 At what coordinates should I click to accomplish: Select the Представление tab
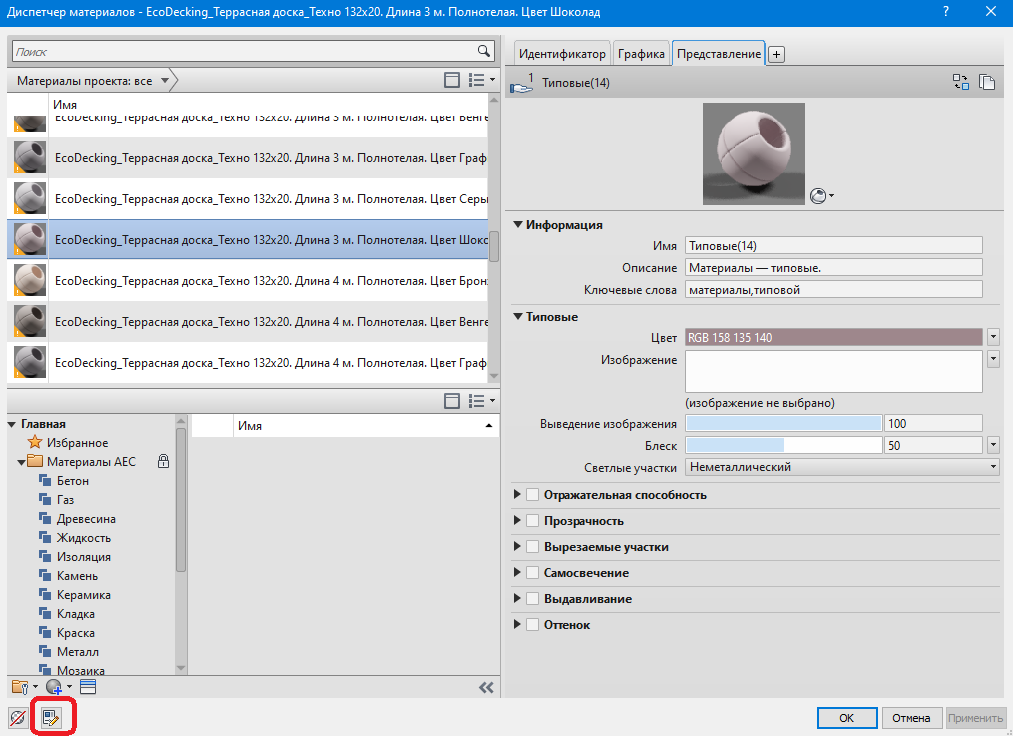pyautogui.click(x=719, y=54)
